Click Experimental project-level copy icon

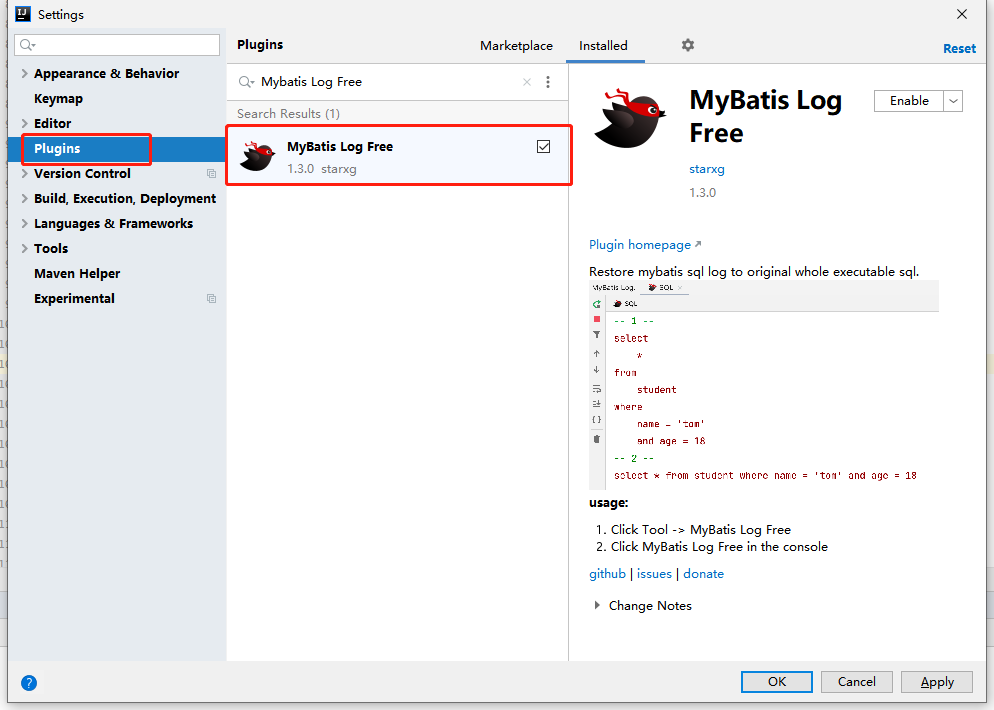click(212, 299)
